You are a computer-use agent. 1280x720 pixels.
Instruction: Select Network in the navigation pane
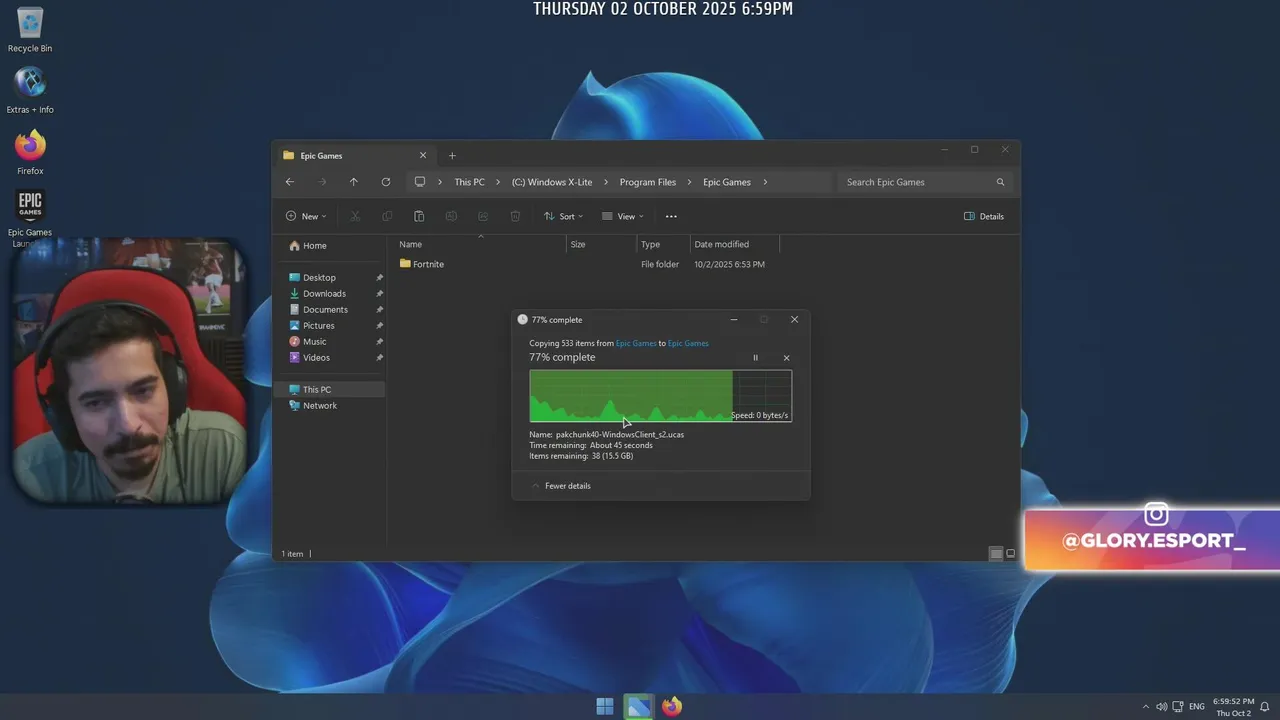pyautogui.click(x=320, y=405)
